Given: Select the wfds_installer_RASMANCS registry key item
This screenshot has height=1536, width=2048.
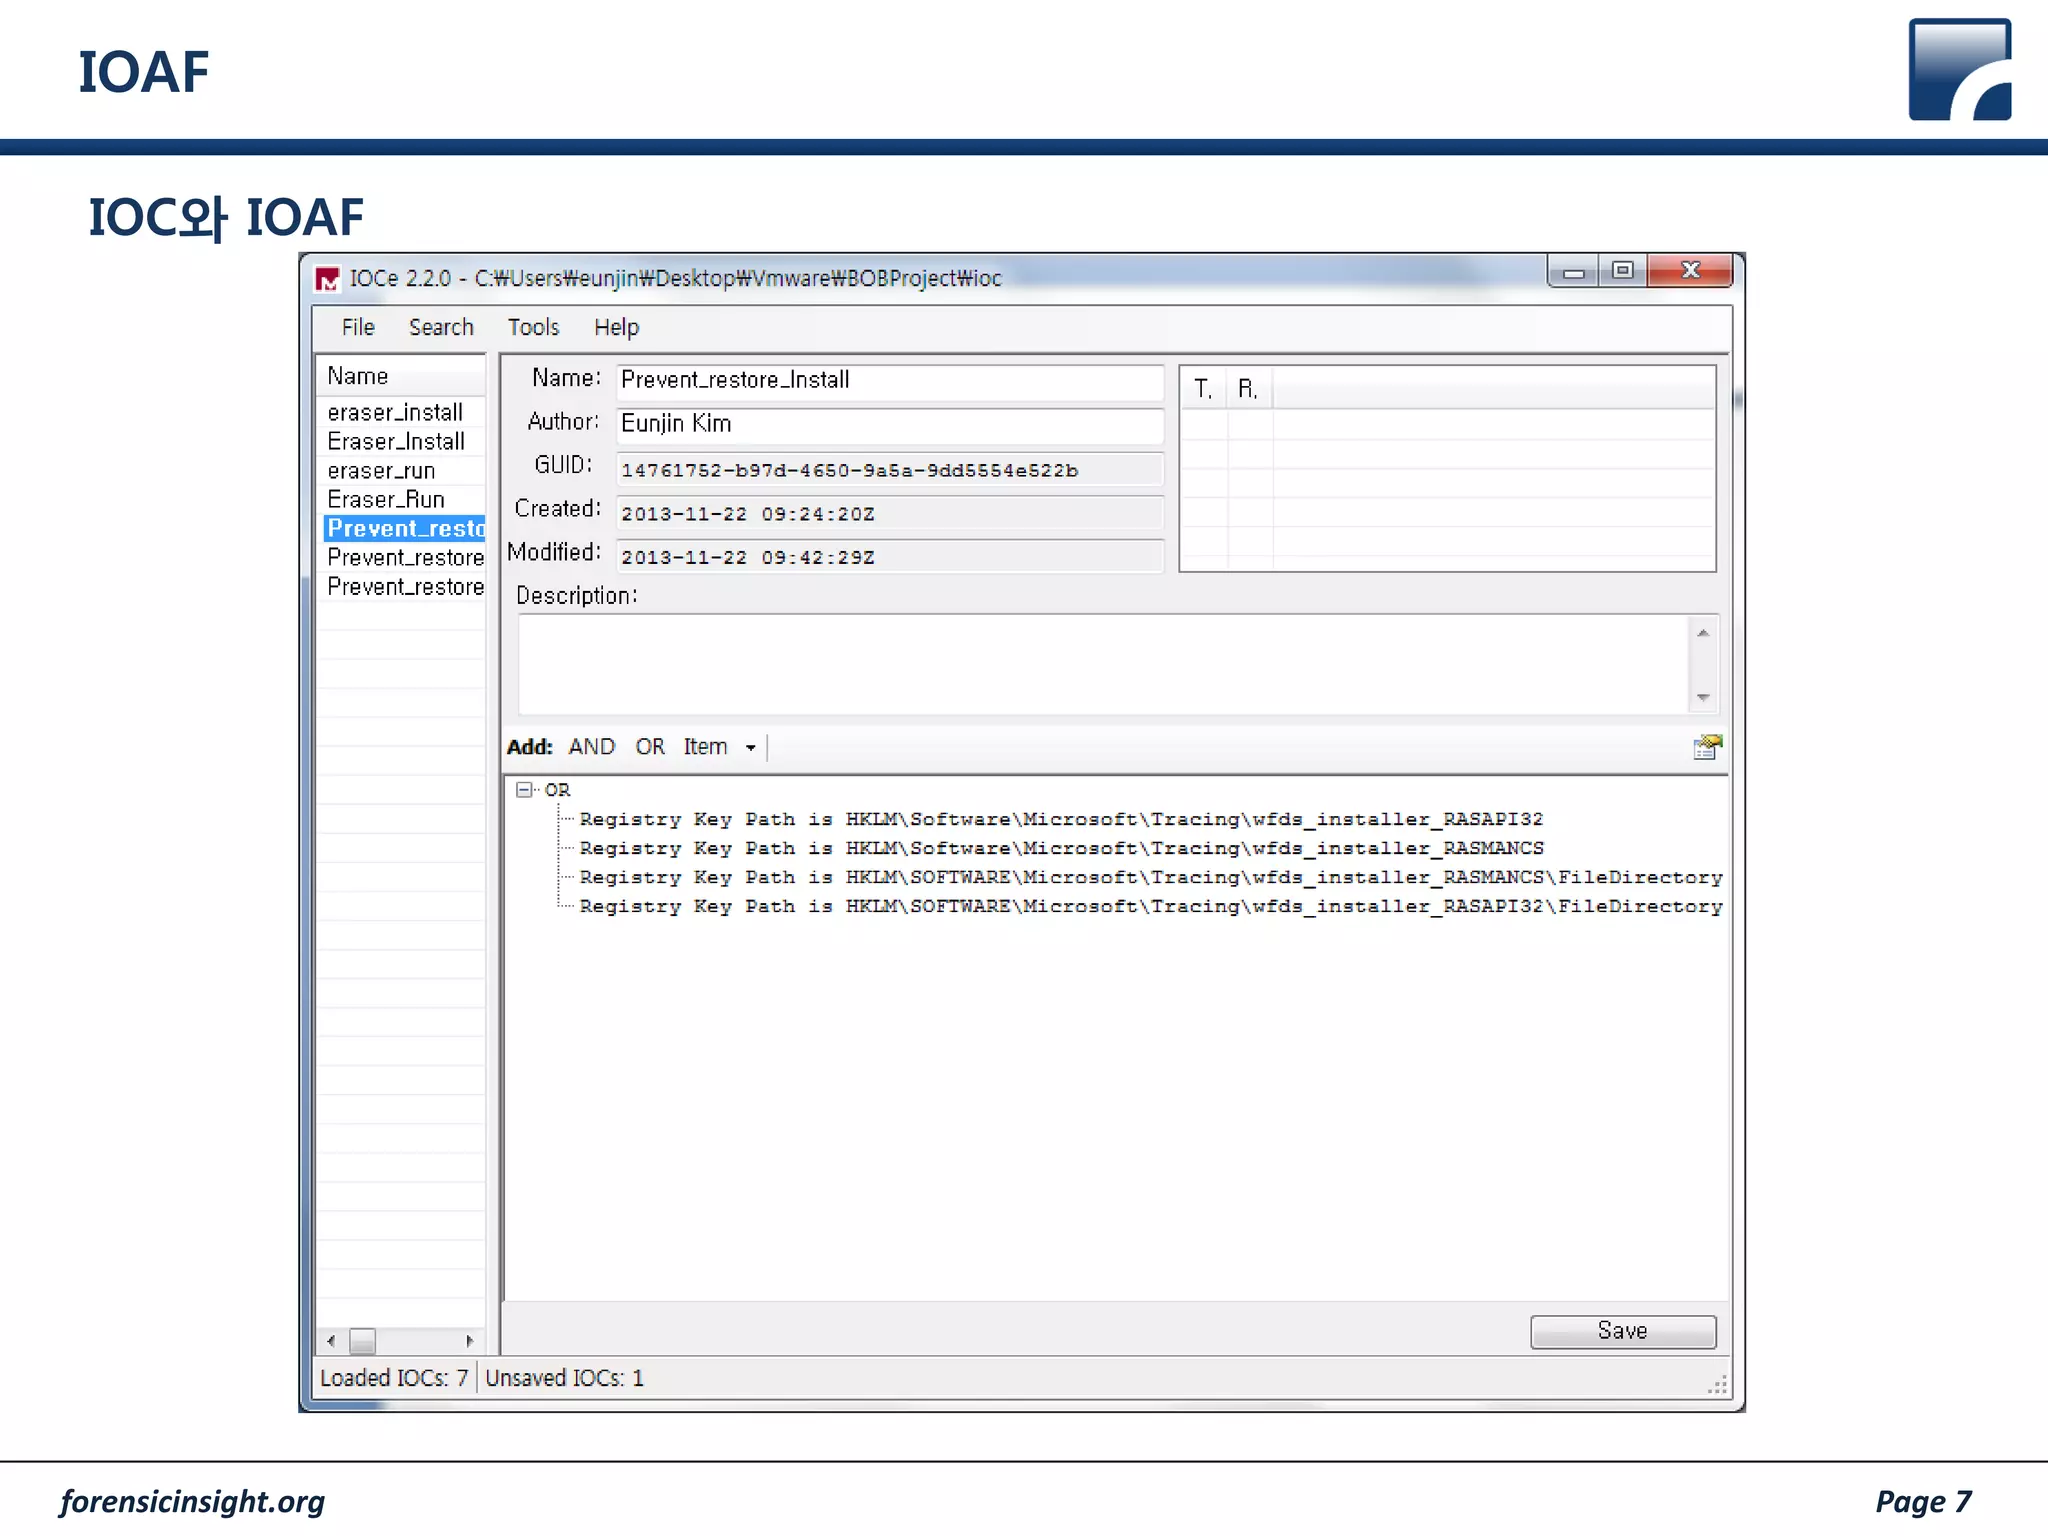Looking at the screenshot, I should 1060,849.
